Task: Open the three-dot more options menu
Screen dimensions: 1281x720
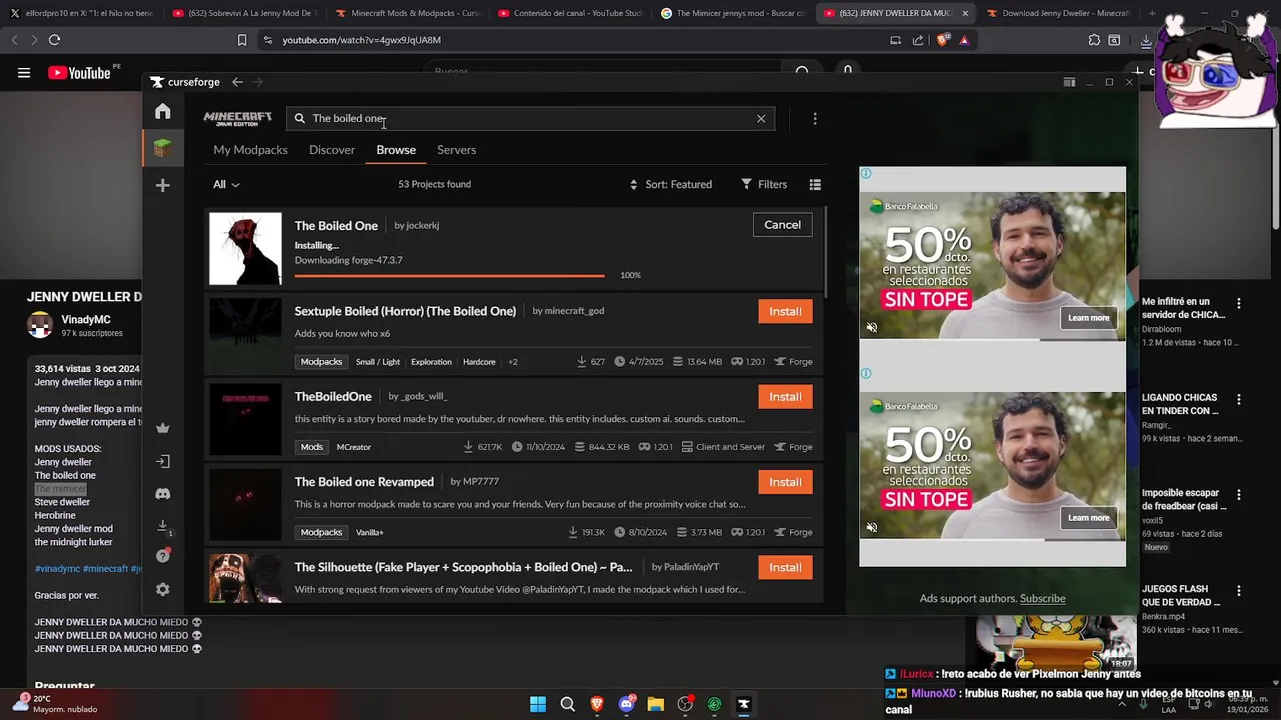Action: pos(815,118)
